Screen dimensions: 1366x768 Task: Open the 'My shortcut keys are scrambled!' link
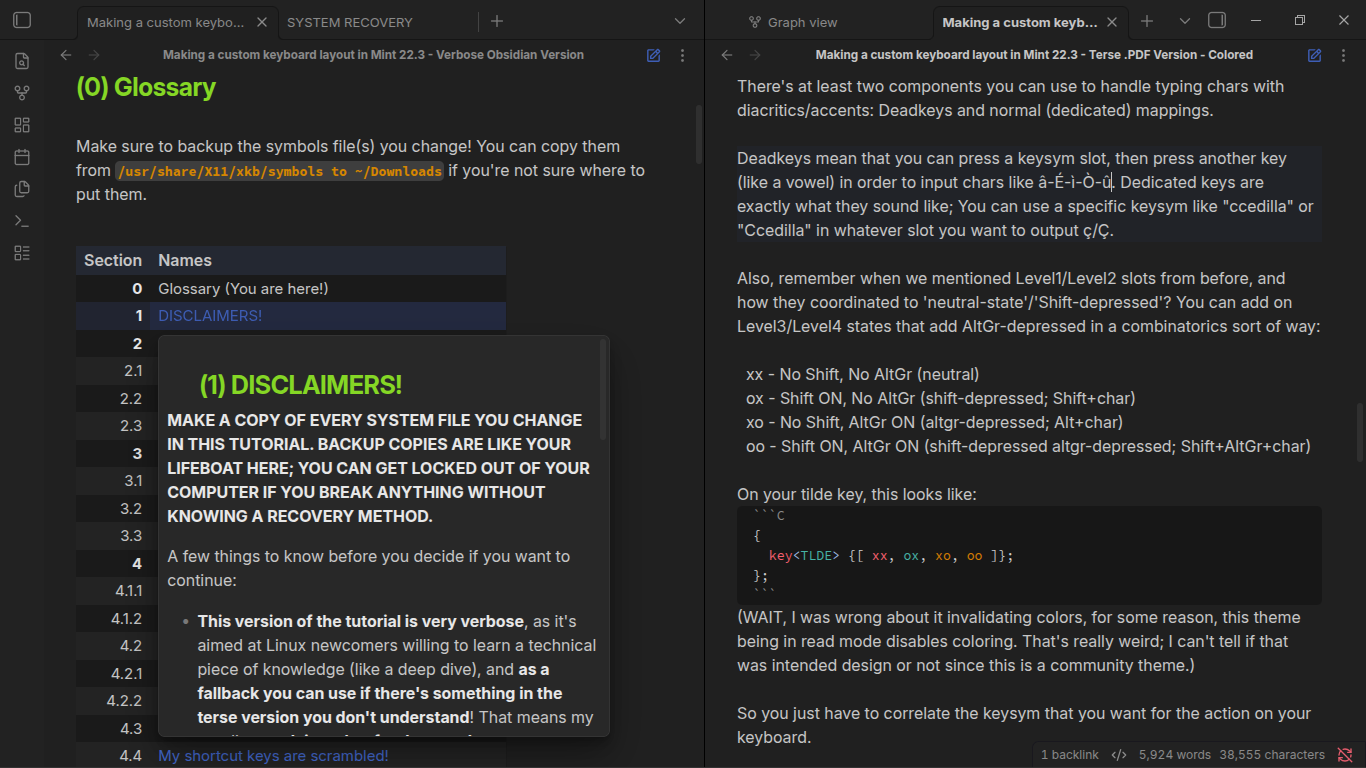pyautogui.click(x=273, y=756)
